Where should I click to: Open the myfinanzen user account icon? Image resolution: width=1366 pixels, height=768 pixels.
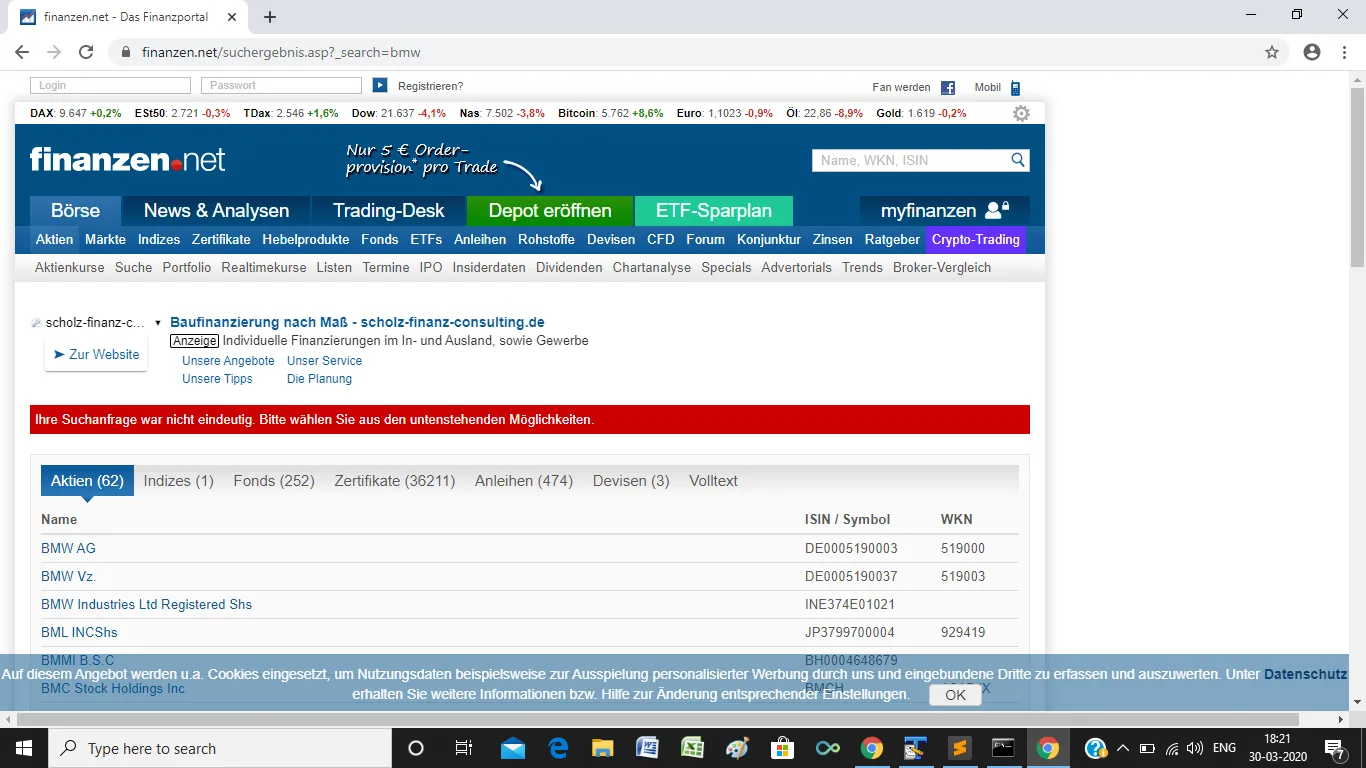(x=997, y=210)
